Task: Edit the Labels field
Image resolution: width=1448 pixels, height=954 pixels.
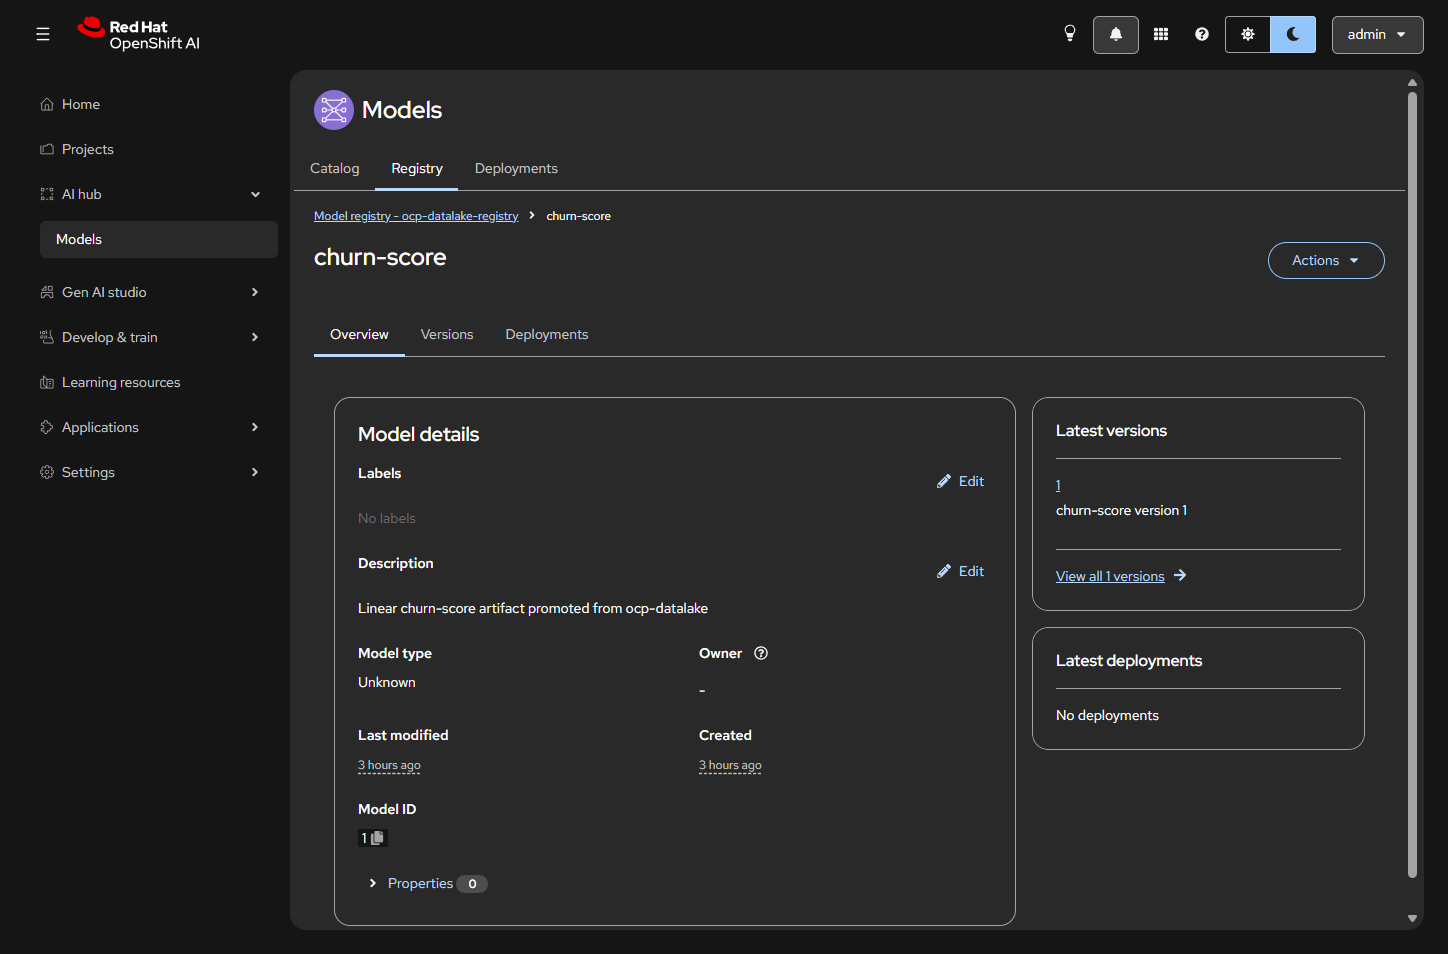Action: tap(960, 481)
